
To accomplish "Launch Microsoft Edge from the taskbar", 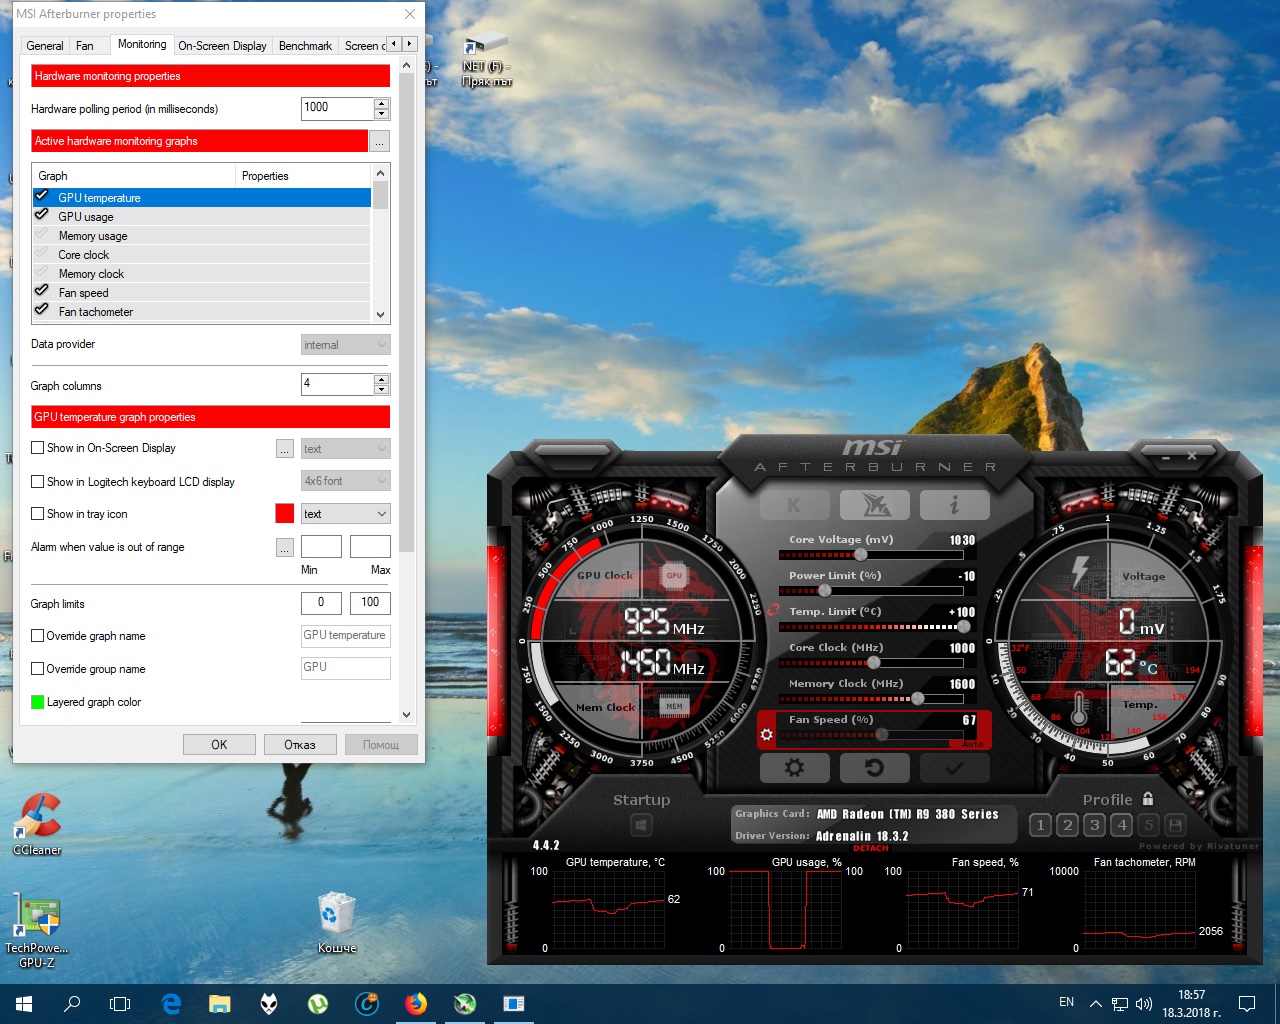I will point(171,1003).
